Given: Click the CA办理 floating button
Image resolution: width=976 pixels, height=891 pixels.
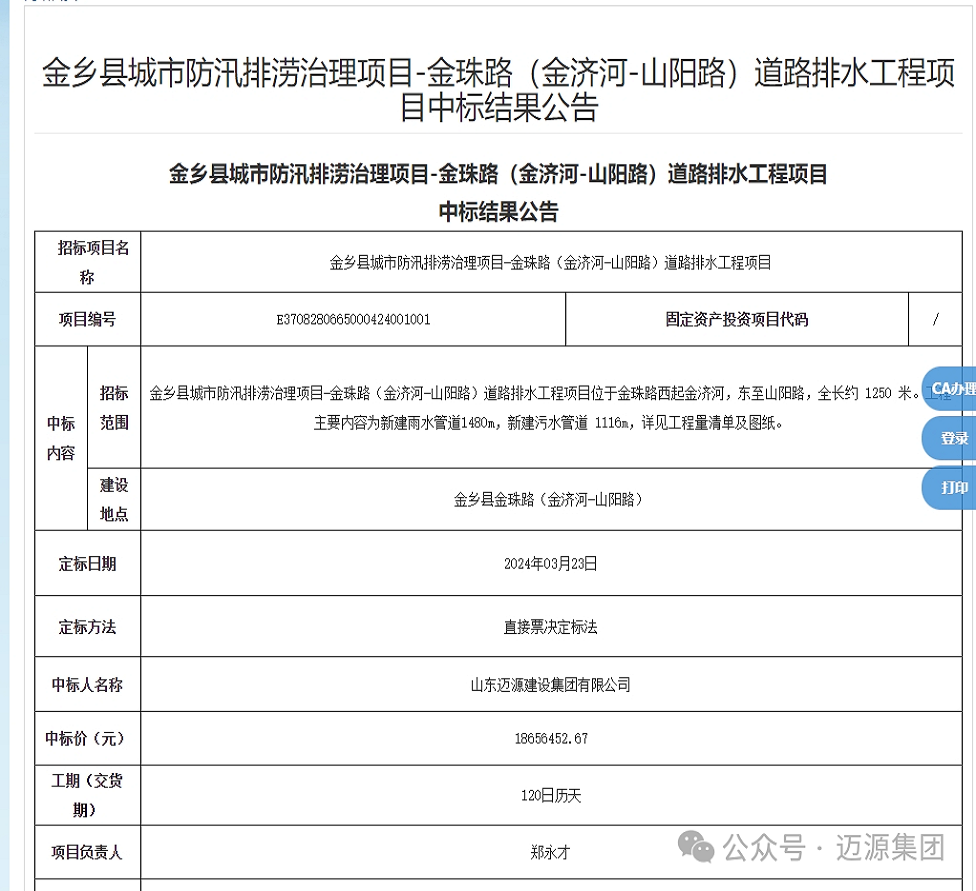Looking at the screenshot, I should 949,389.
